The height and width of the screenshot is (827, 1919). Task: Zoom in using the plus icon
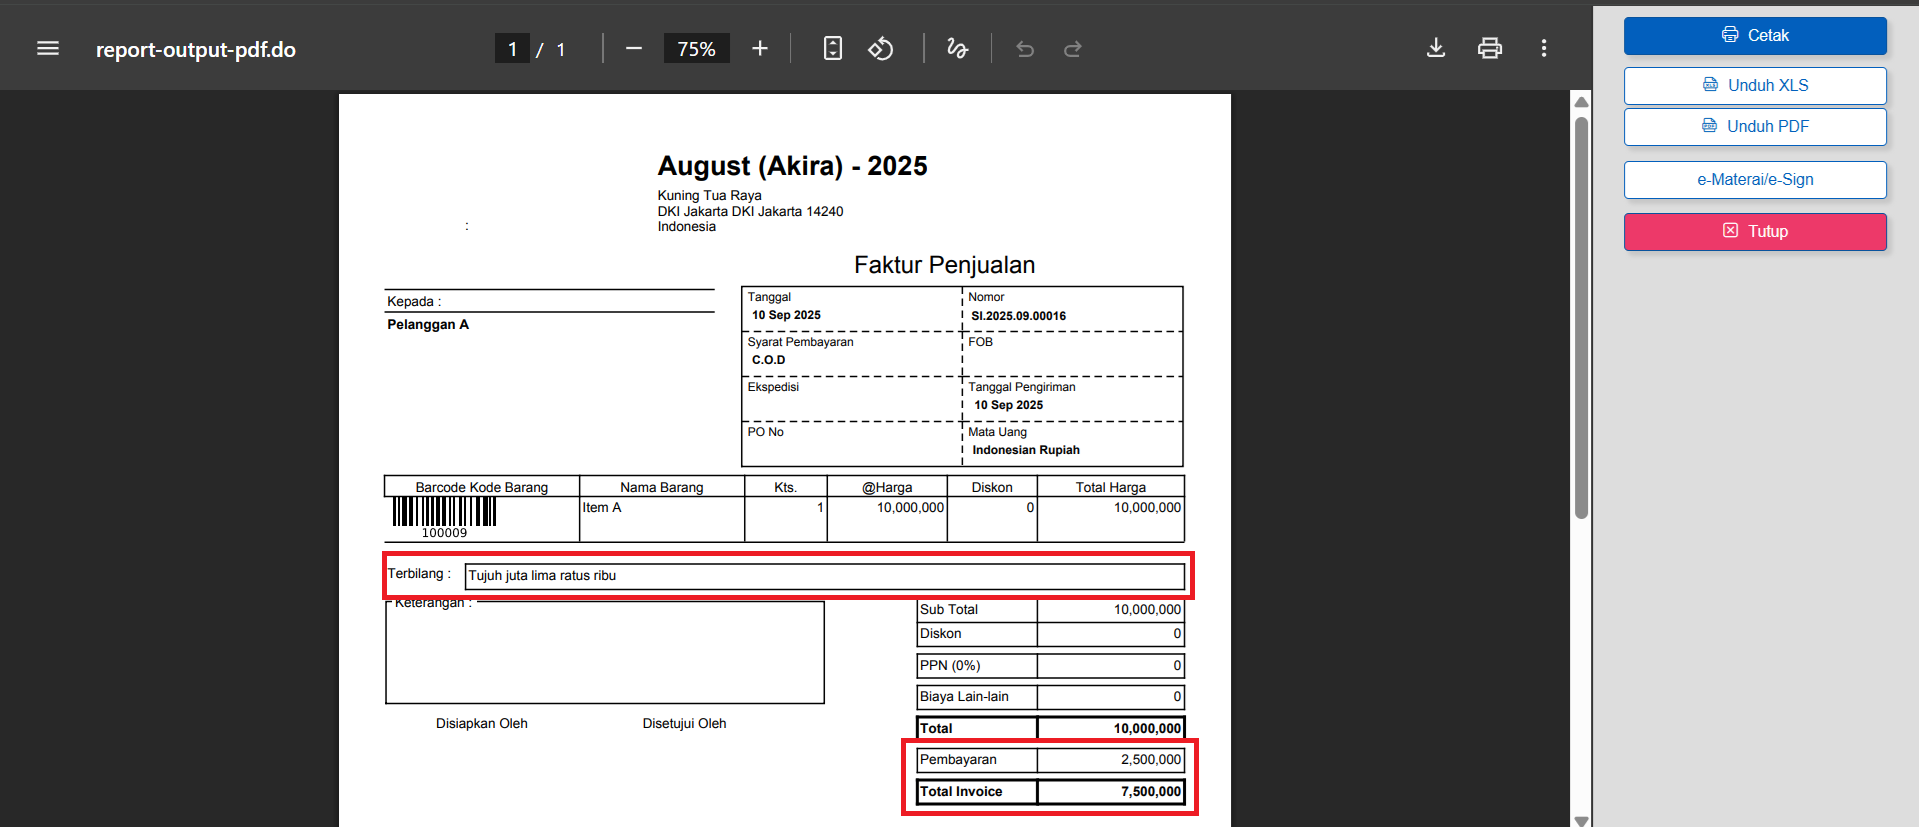[760, 49]
